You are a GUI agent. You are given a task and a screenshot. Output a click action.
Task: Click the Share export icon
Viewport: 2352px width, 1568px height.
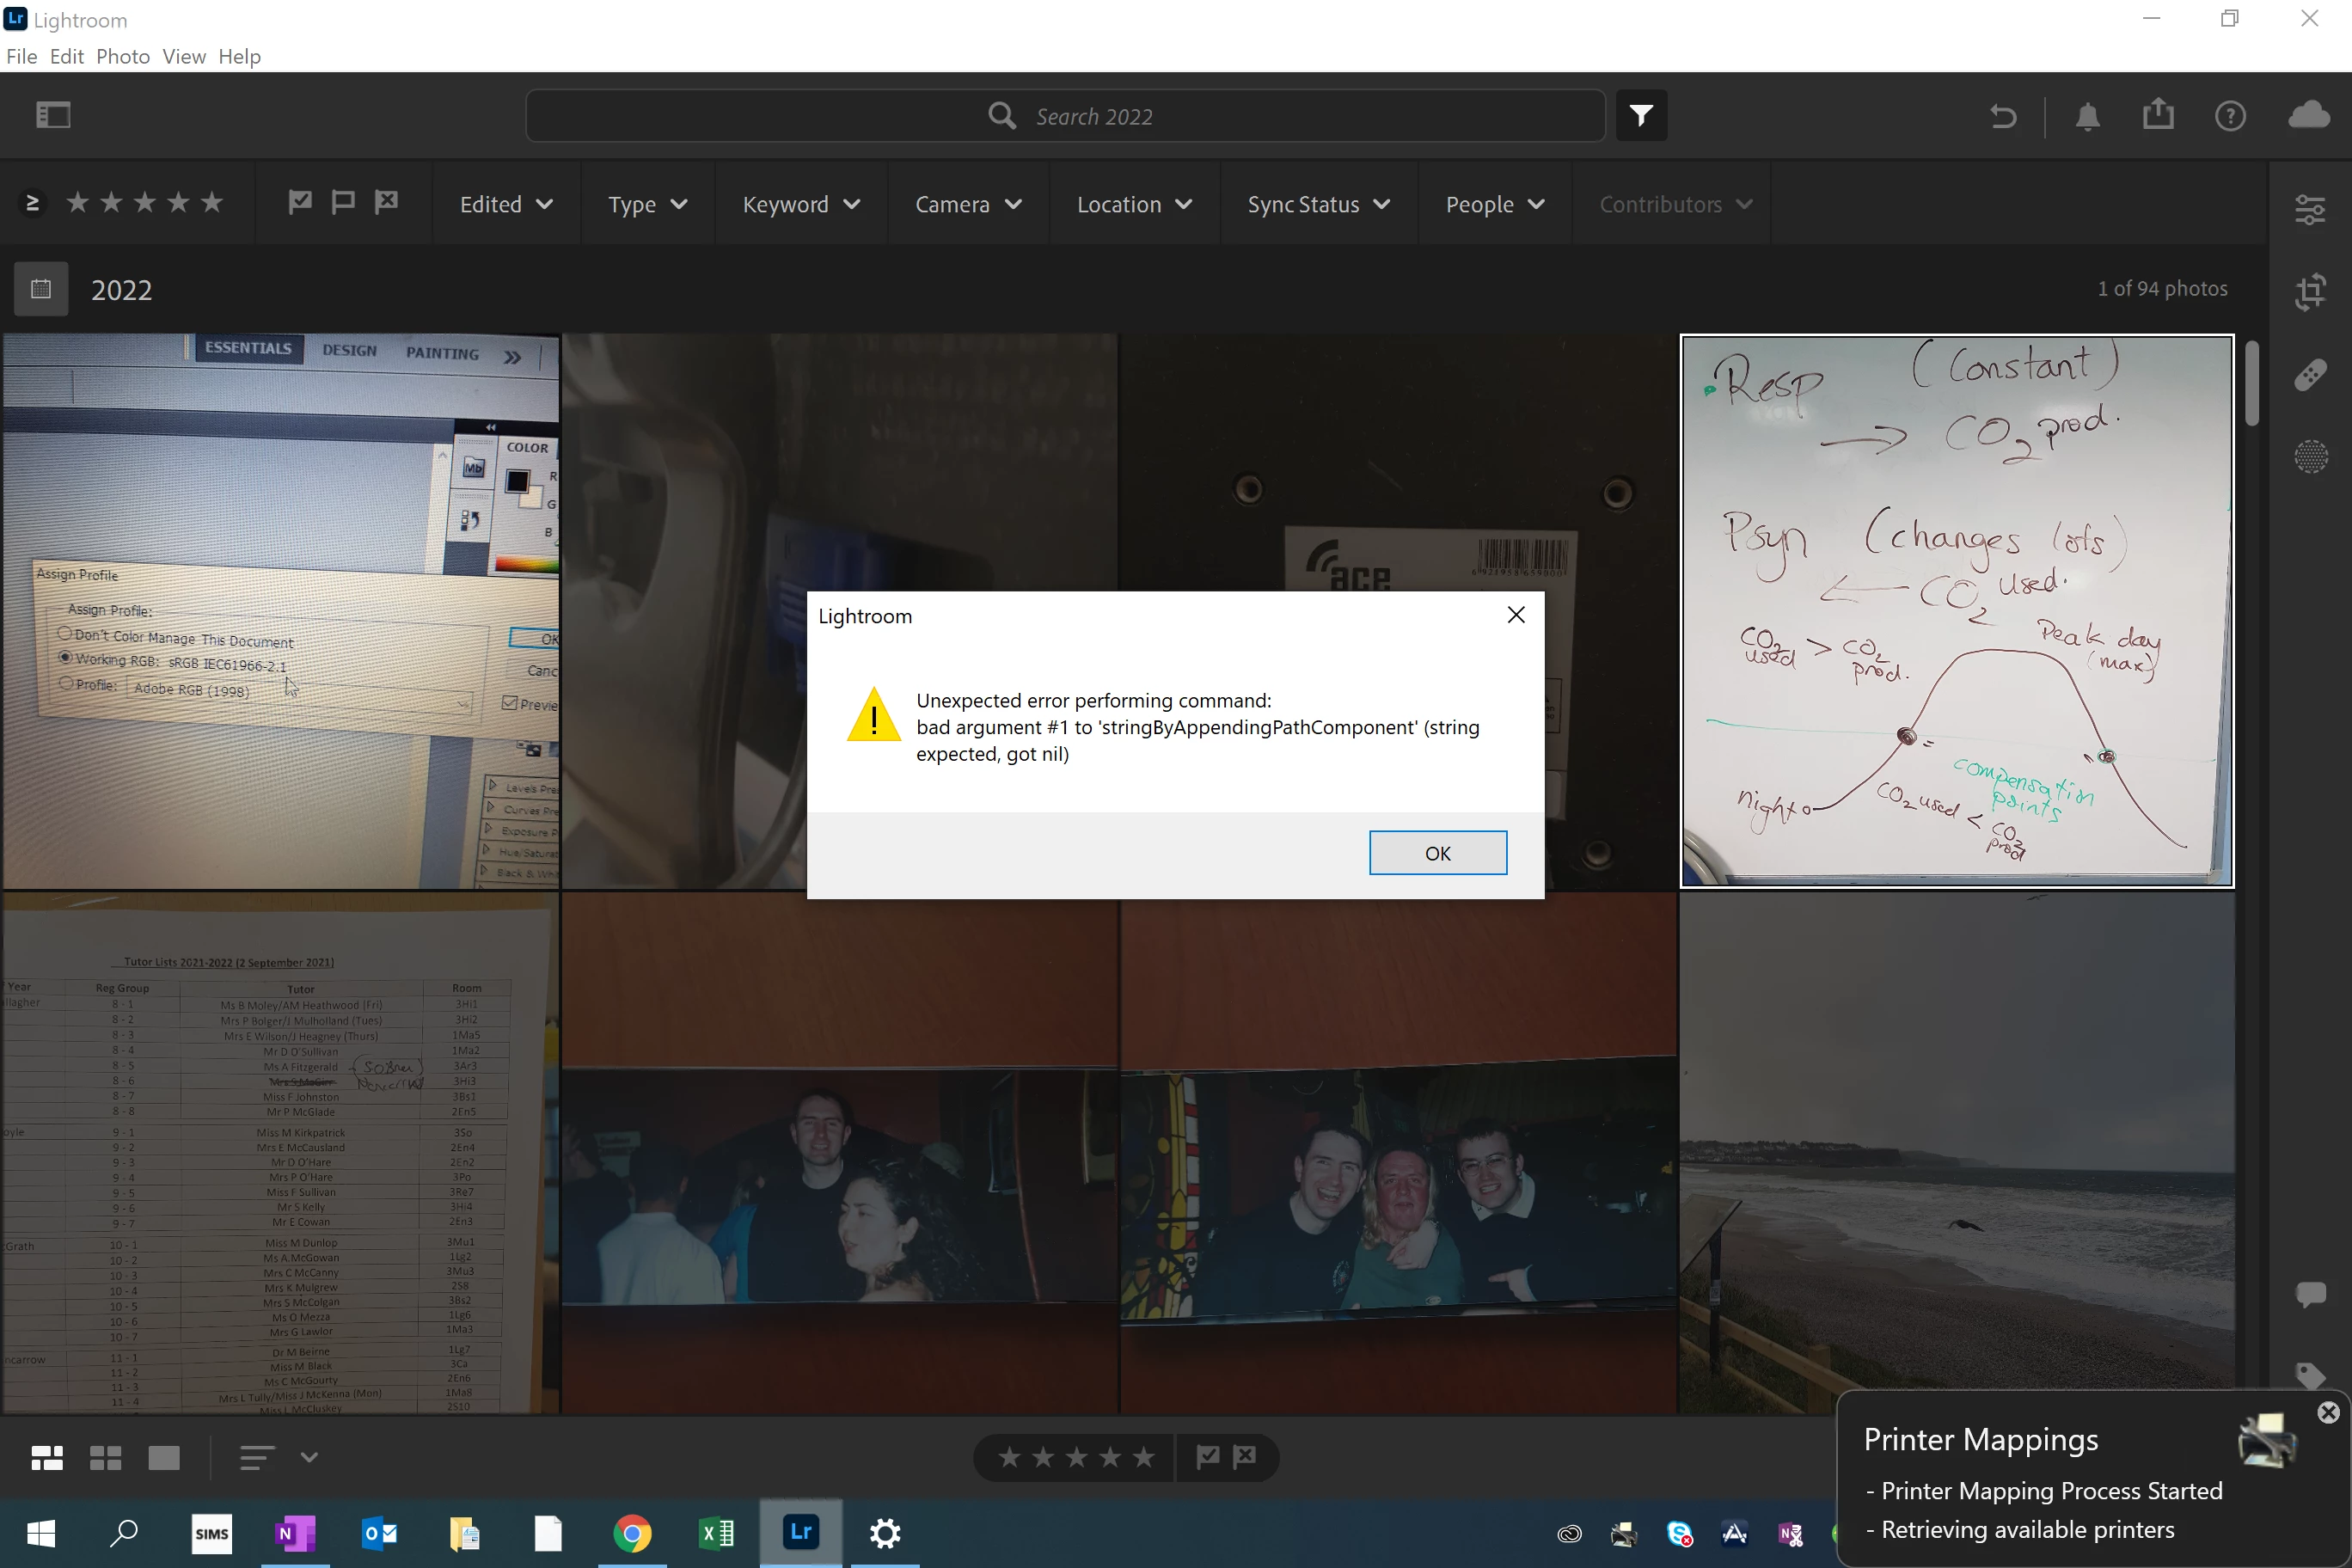2158,115
